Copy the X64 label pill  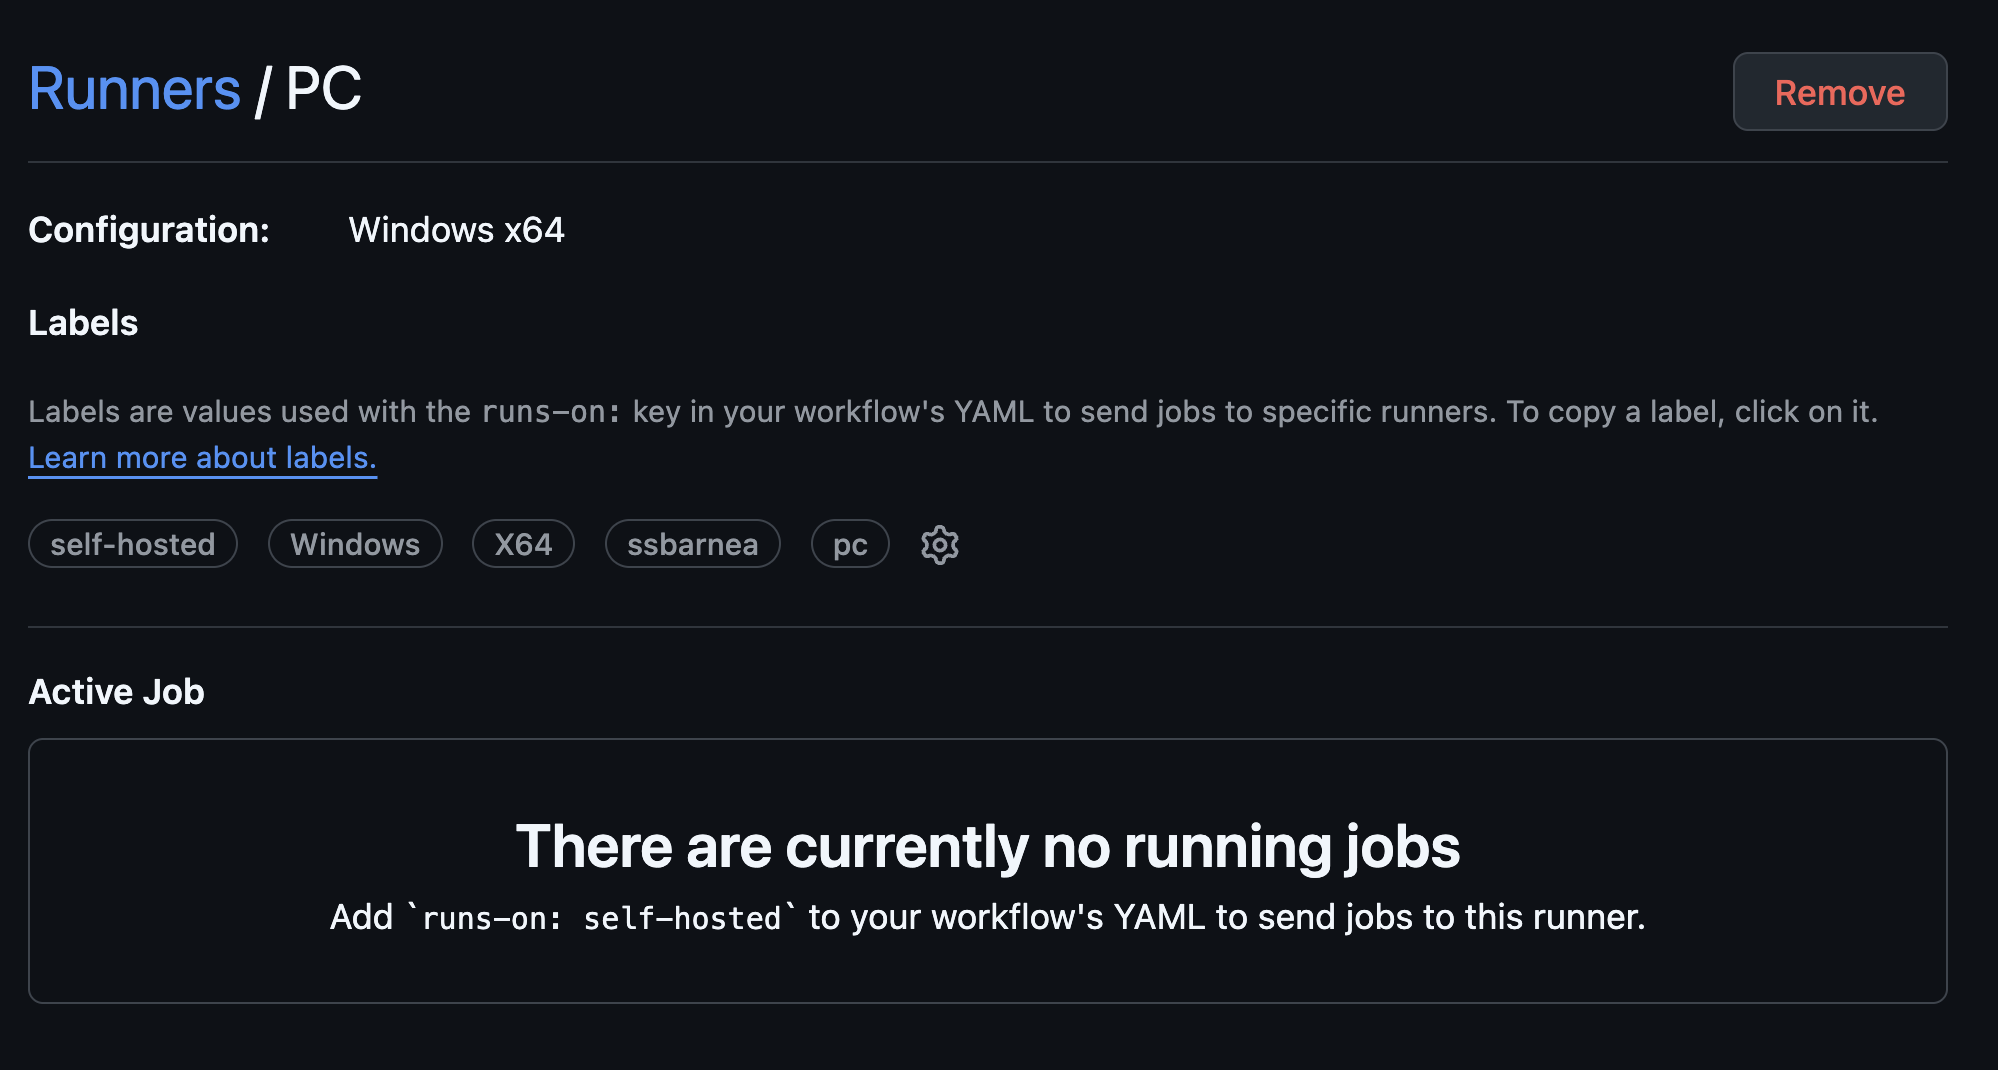coord(523,545)
